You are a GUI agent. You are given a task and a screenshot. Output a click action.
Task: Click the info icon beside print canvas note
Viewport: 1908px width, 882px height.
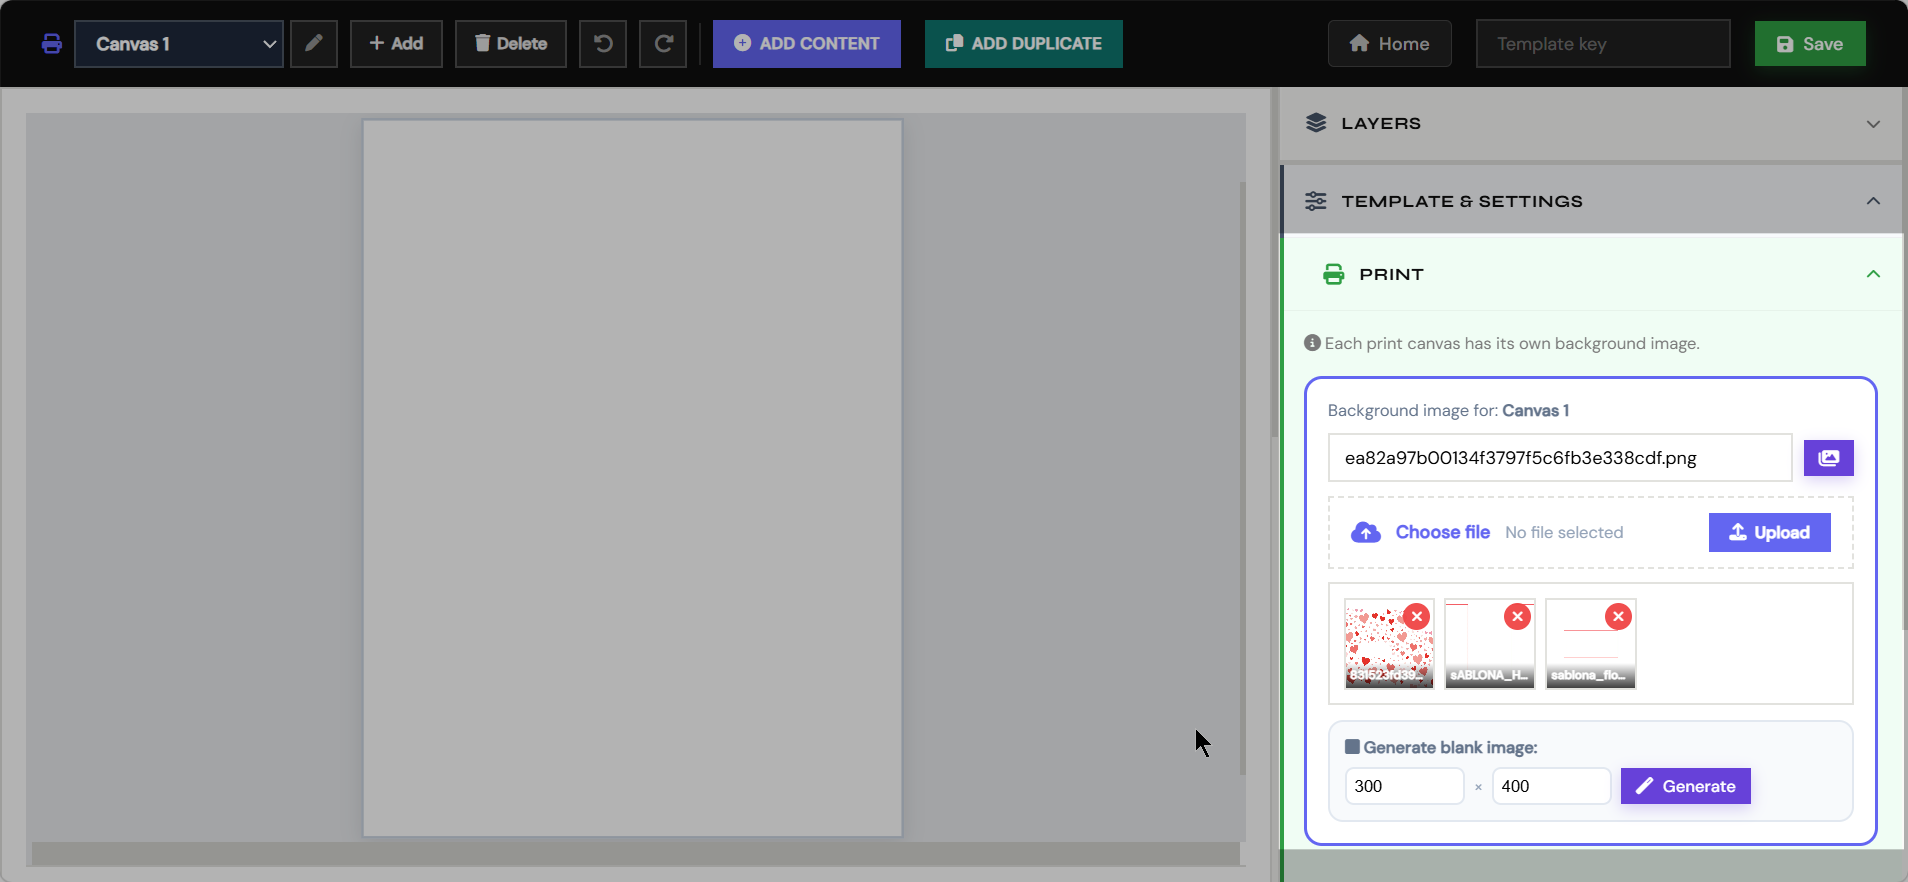click(1312, 343)
